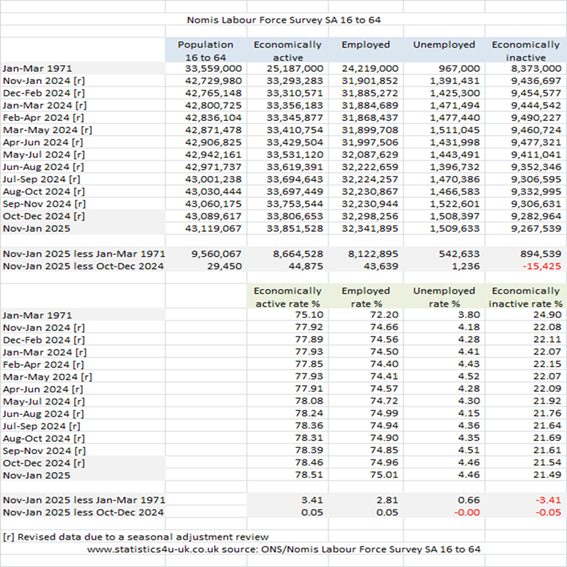Click the Nov-Jan 2025 employed value 32,341,895
Screen dimensions: 567x567
[x=370, y=228]
